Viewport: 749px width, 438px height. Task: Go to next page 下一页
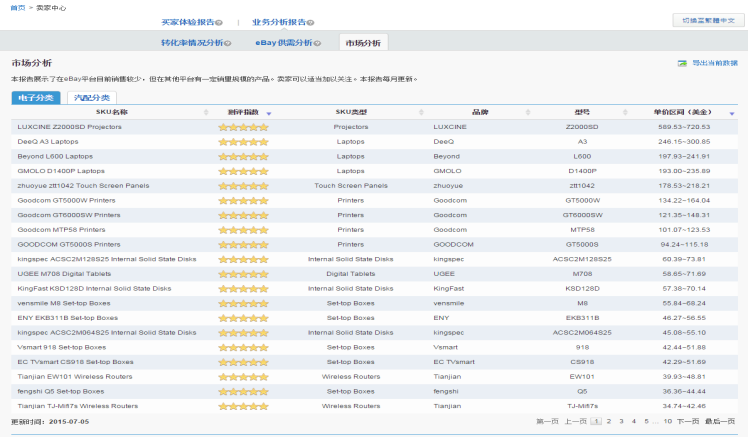[x=688, y=421]
